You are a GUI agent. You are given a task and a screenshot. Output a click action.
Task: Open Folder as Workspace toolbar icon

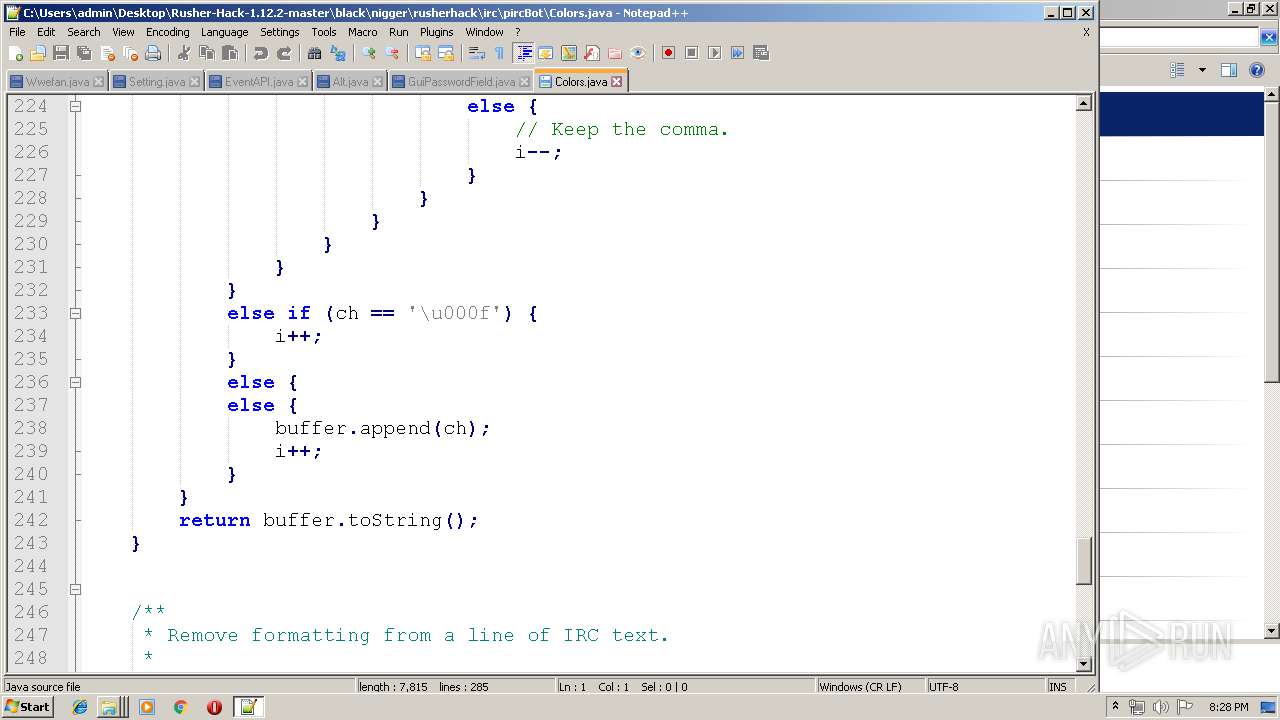click(x=615, y=53)
